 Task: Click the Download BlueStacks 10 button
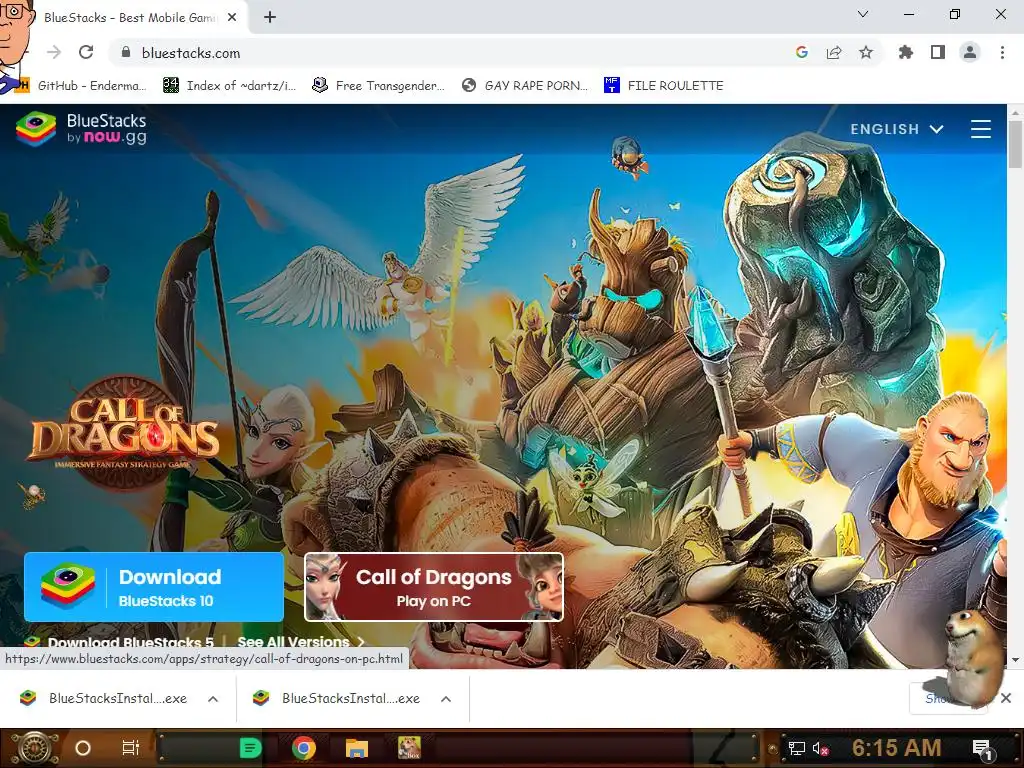click(154, 587)
